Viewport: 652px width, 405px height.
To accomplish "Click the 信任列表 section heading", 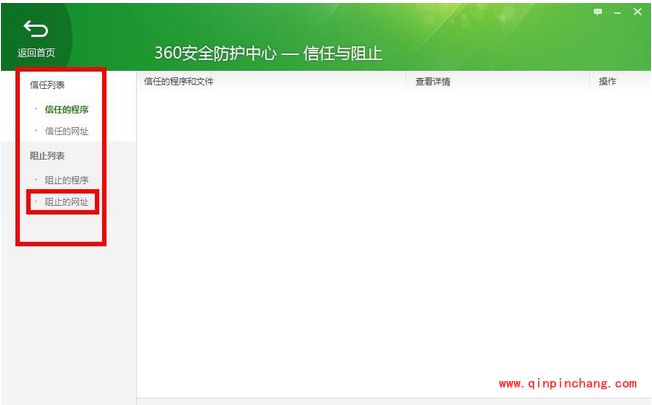I will coord(47,85).
